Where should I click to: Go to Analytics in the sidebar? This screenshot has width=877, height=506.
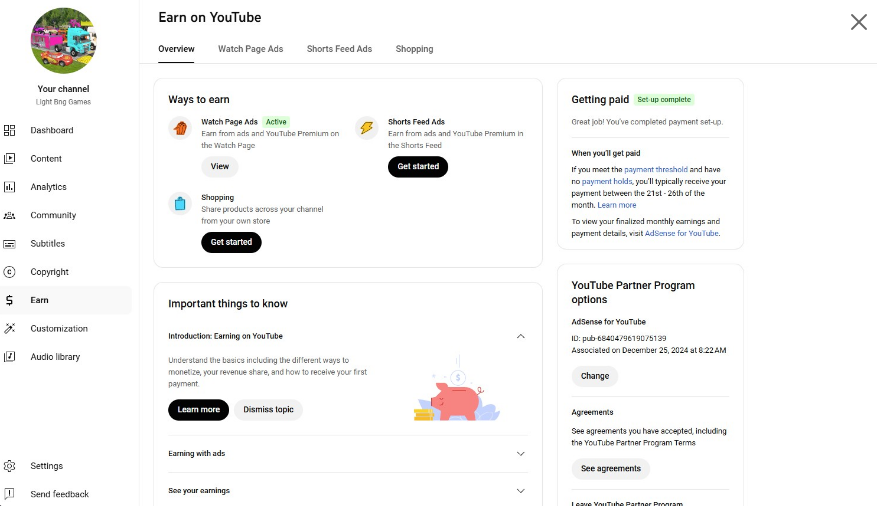(x=66, y=187)
